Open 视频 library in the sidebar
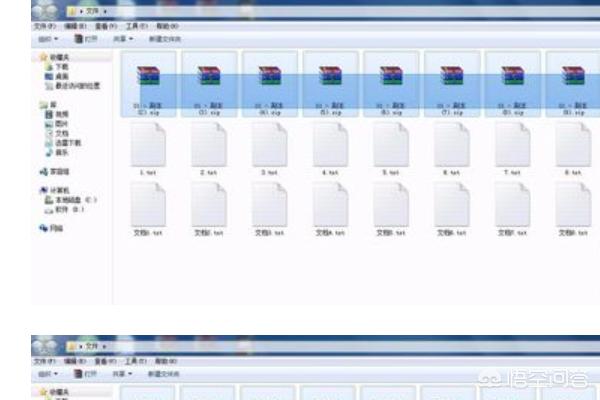 coord(57,114)
